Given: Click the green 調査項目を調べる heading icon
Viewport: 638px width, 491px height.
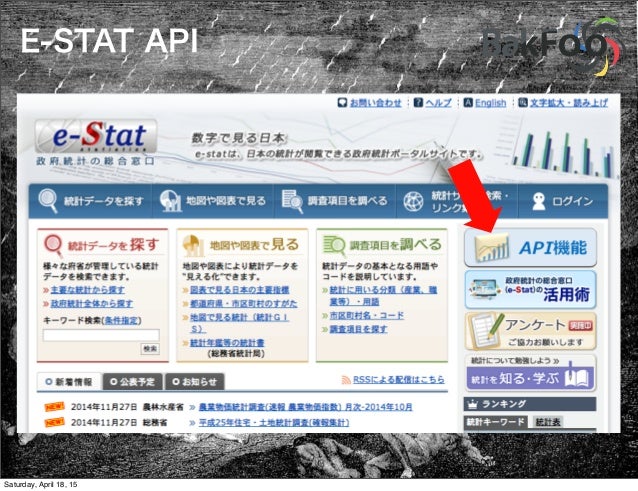Looking at the screenshot, I should point(334,245).
